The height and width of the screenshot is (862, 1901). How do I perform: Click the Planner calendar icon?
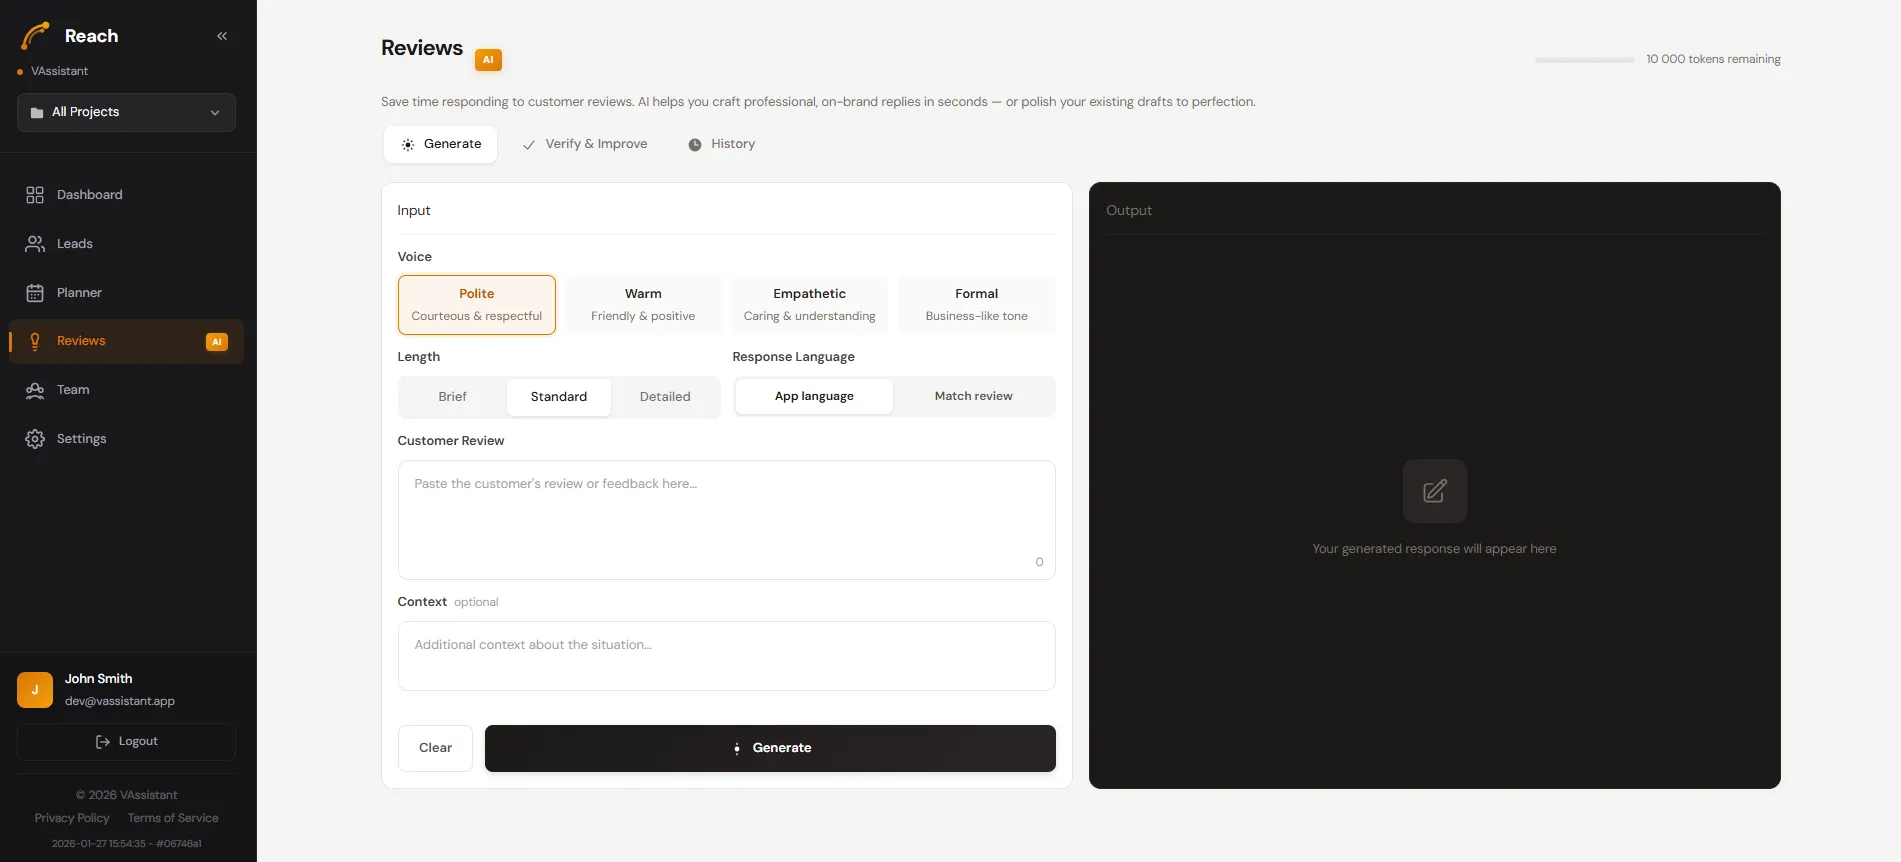(35, 293)
